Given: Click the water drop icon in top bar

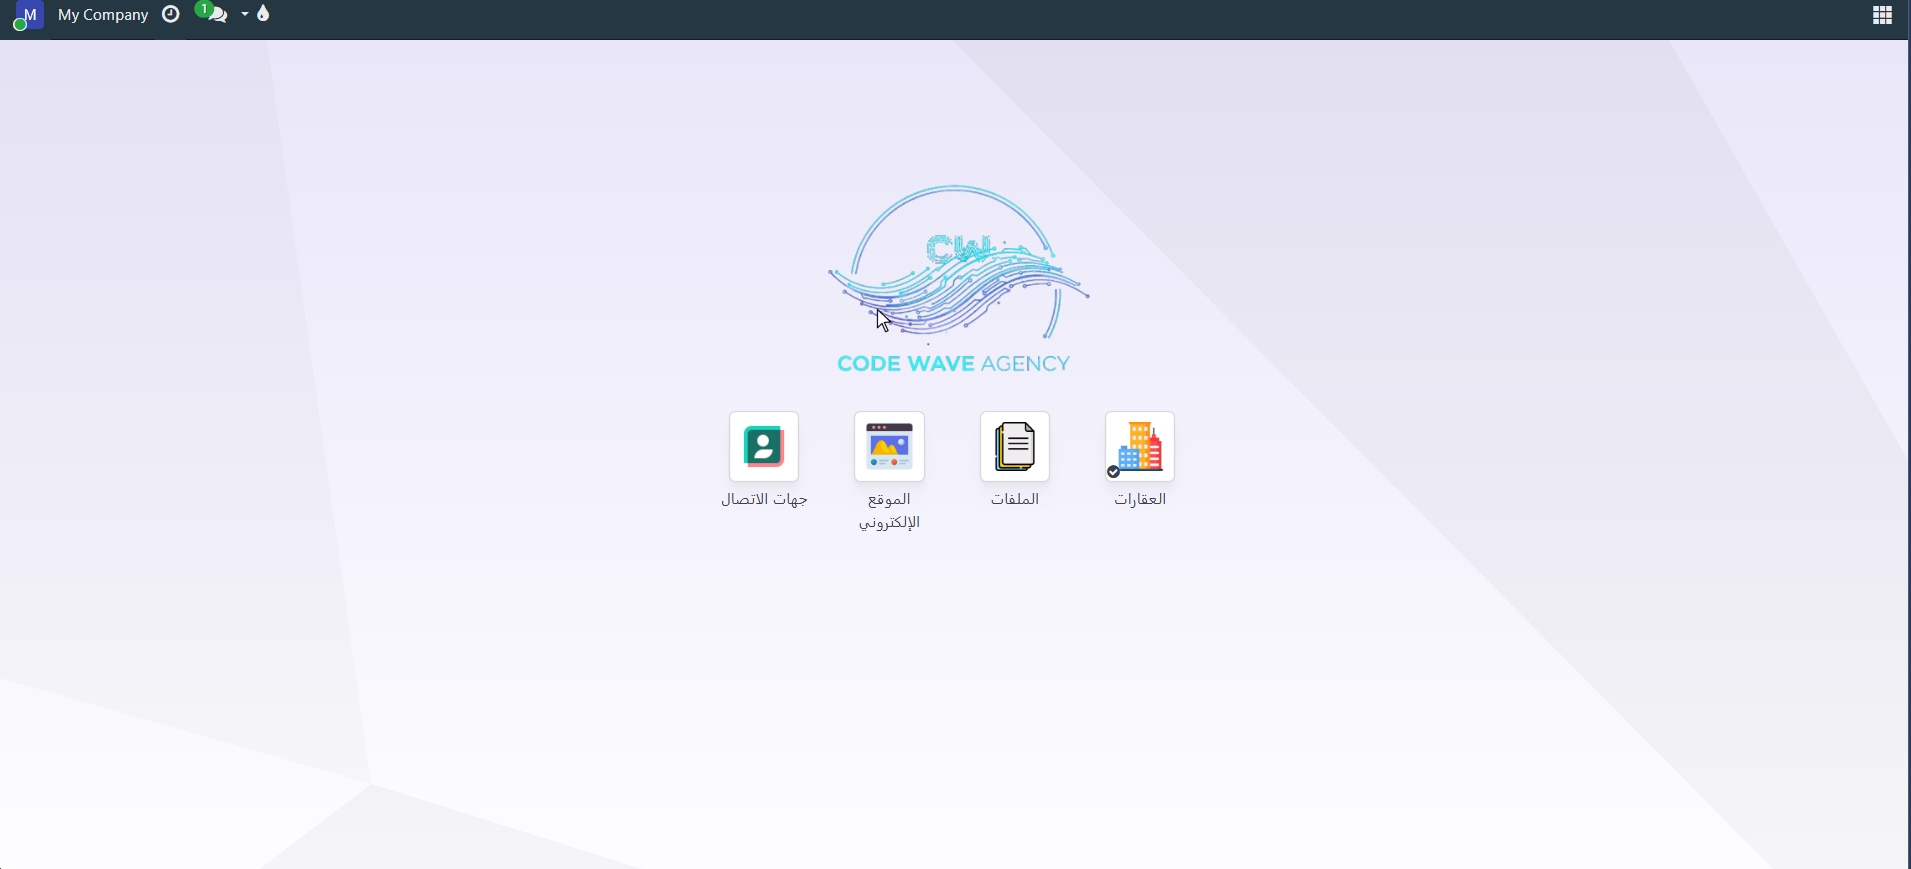Looking at the screenshot, I should tap(264, 14).
